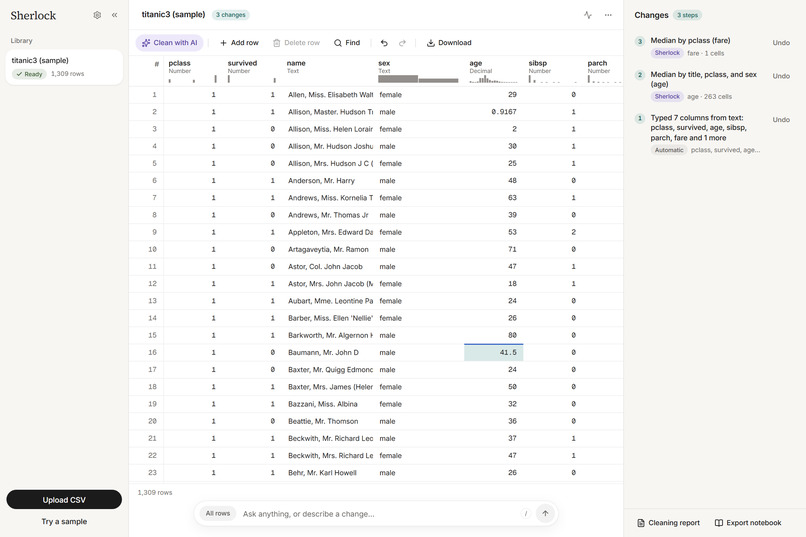
Task: Click the parch column header
Action: (604, 70)
